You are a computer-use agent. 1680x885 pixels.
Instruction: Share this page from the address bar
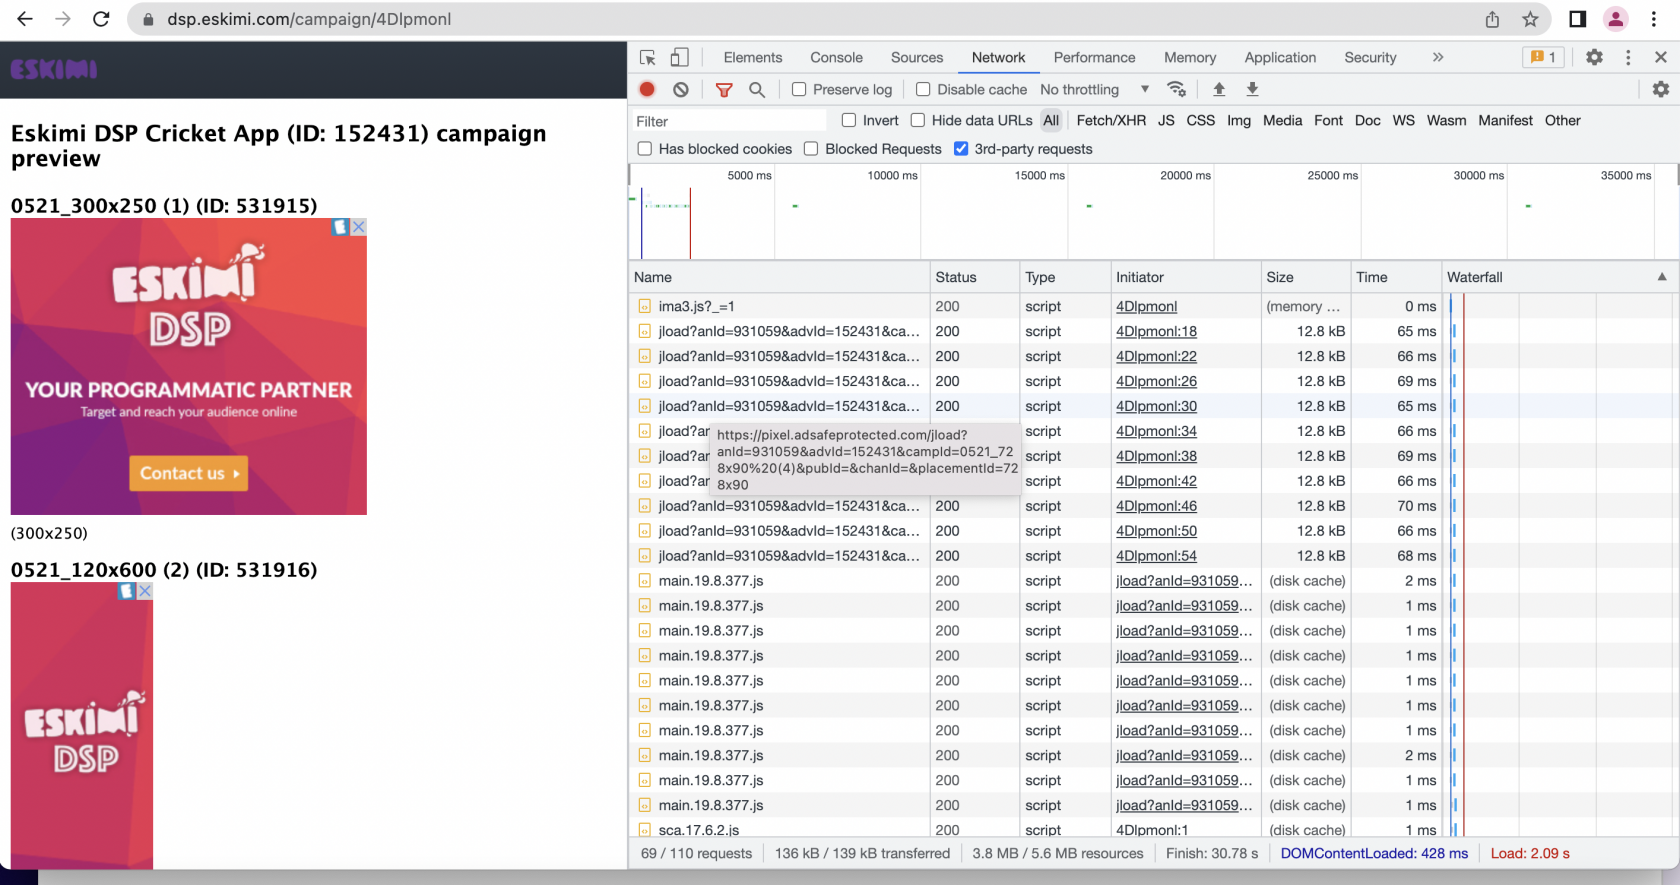click(1492, 19)
